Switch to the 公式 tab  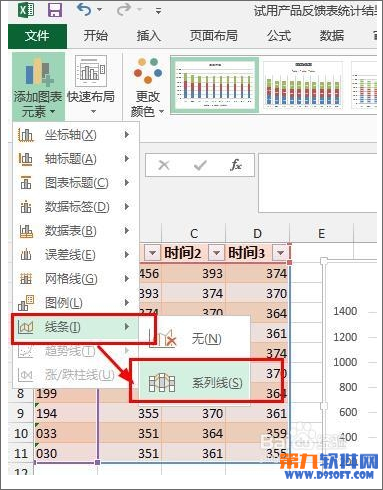(279, 36)
